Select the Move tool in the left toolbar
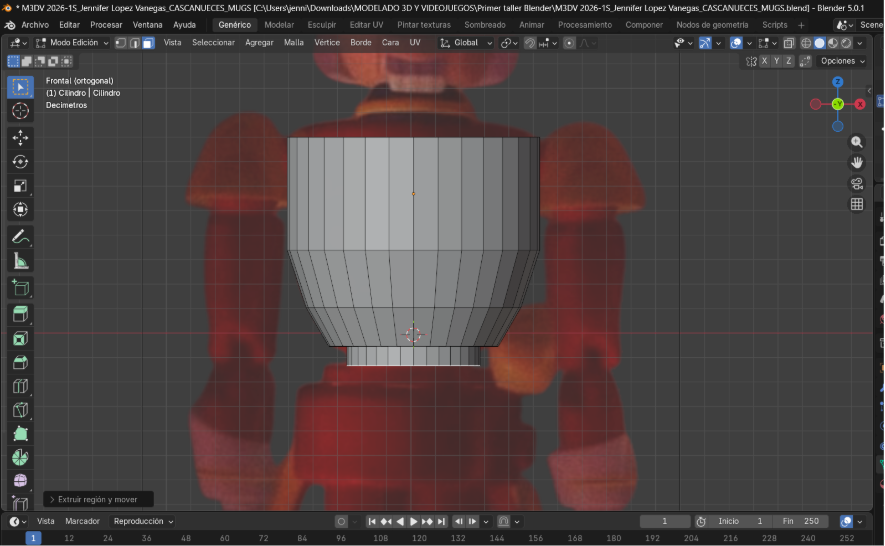Screen dimensions: 885x546 pyautogui.click(x=20, y=137)
